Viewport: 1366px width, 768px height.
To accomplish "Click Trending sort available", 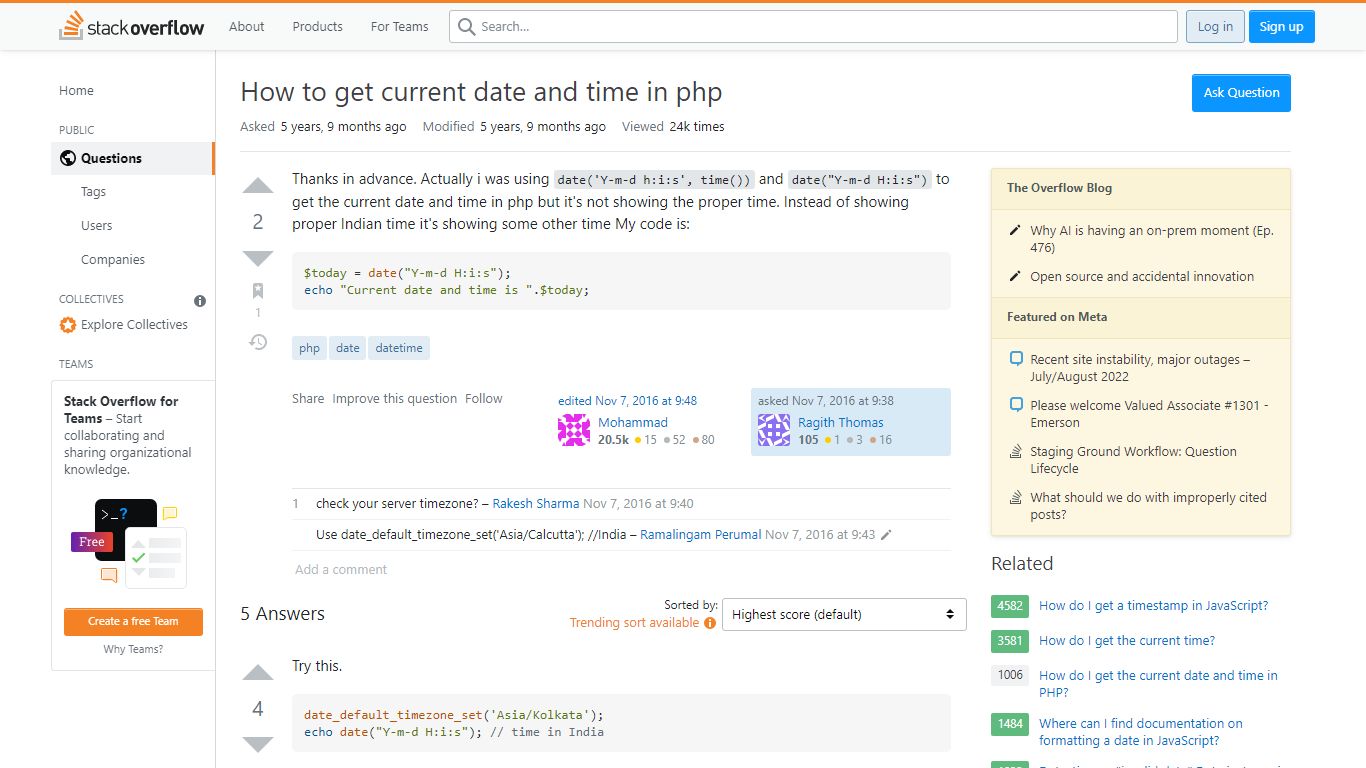I will pos(634,623).
